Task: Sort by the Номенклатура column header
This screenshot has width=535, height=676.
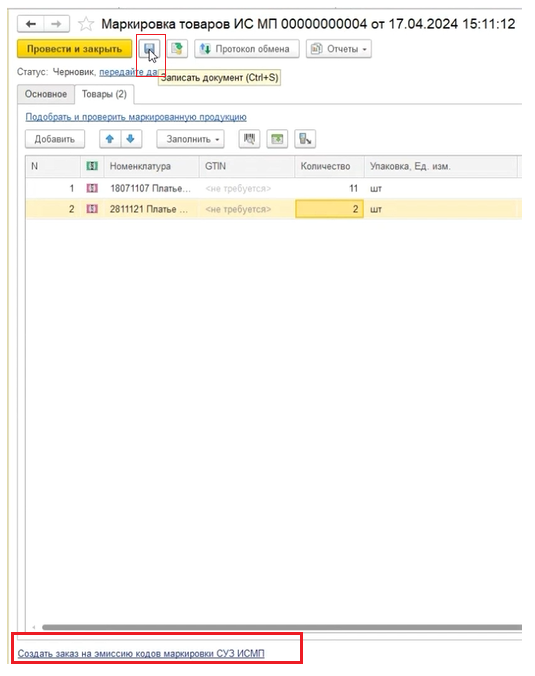Action: click(151, 166)
